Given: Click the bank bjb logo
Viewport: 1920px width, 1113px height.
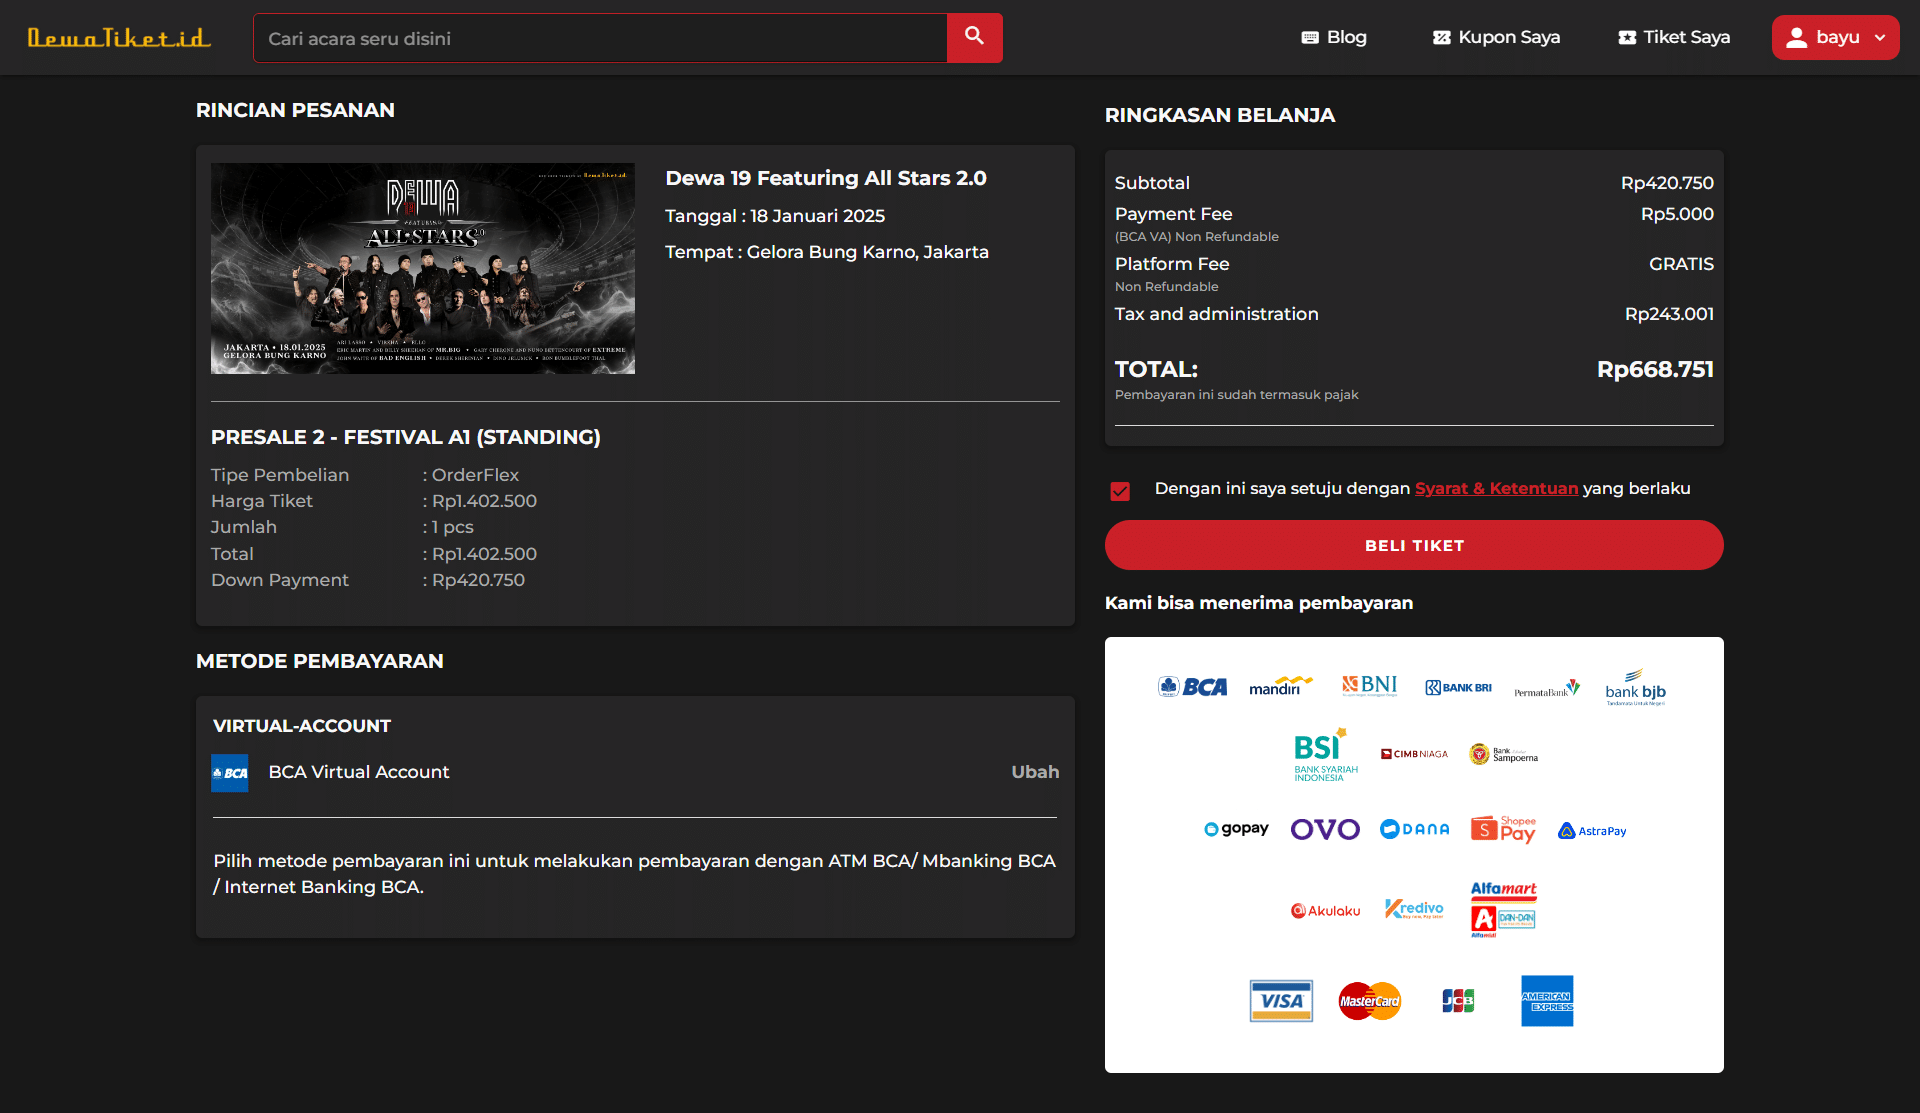Looking at the screenshot, I should coord(1636,687).
